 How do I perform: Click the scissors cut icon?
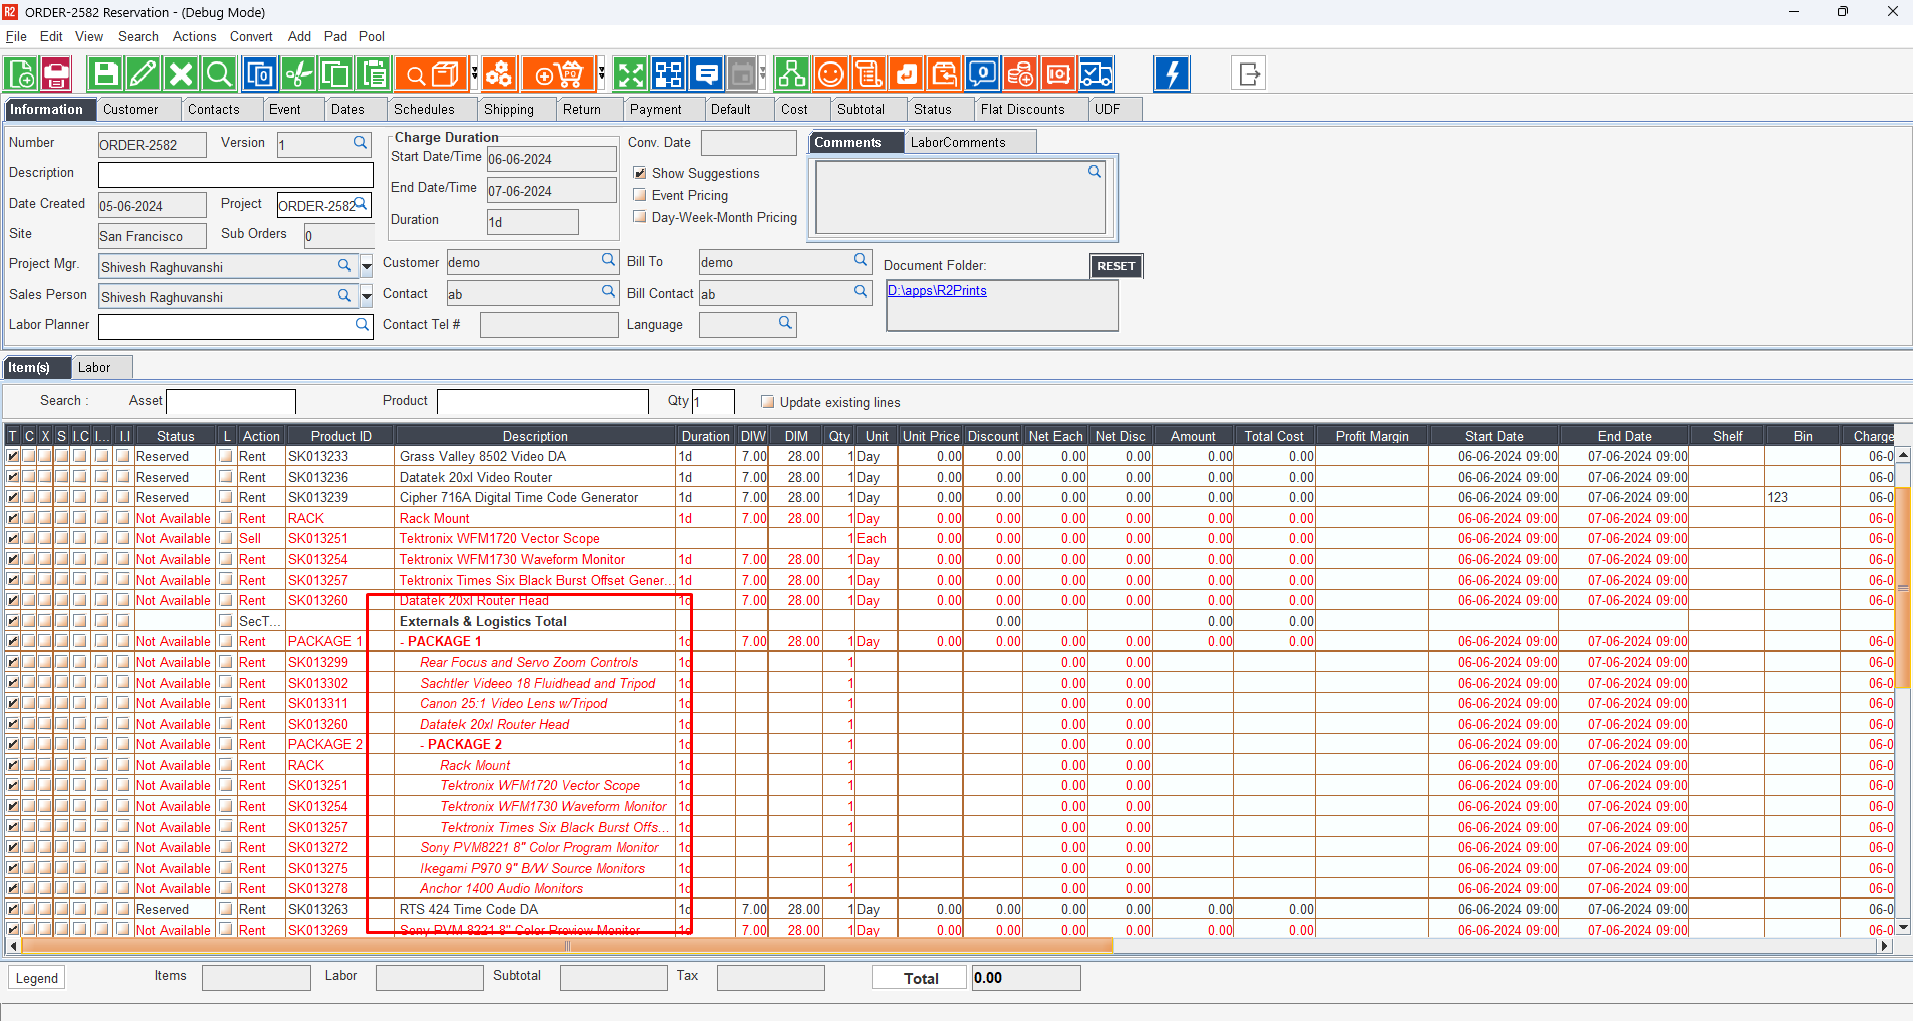click(297, 75)
